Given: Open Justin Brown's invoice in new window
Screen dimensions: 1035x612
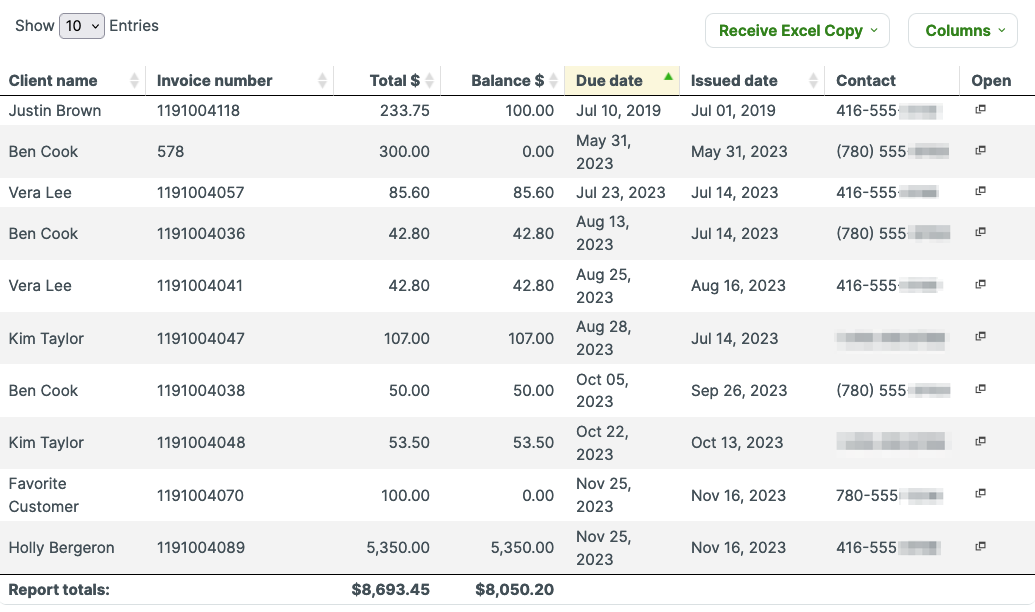Looking at the screenshot, I should 980,110.
